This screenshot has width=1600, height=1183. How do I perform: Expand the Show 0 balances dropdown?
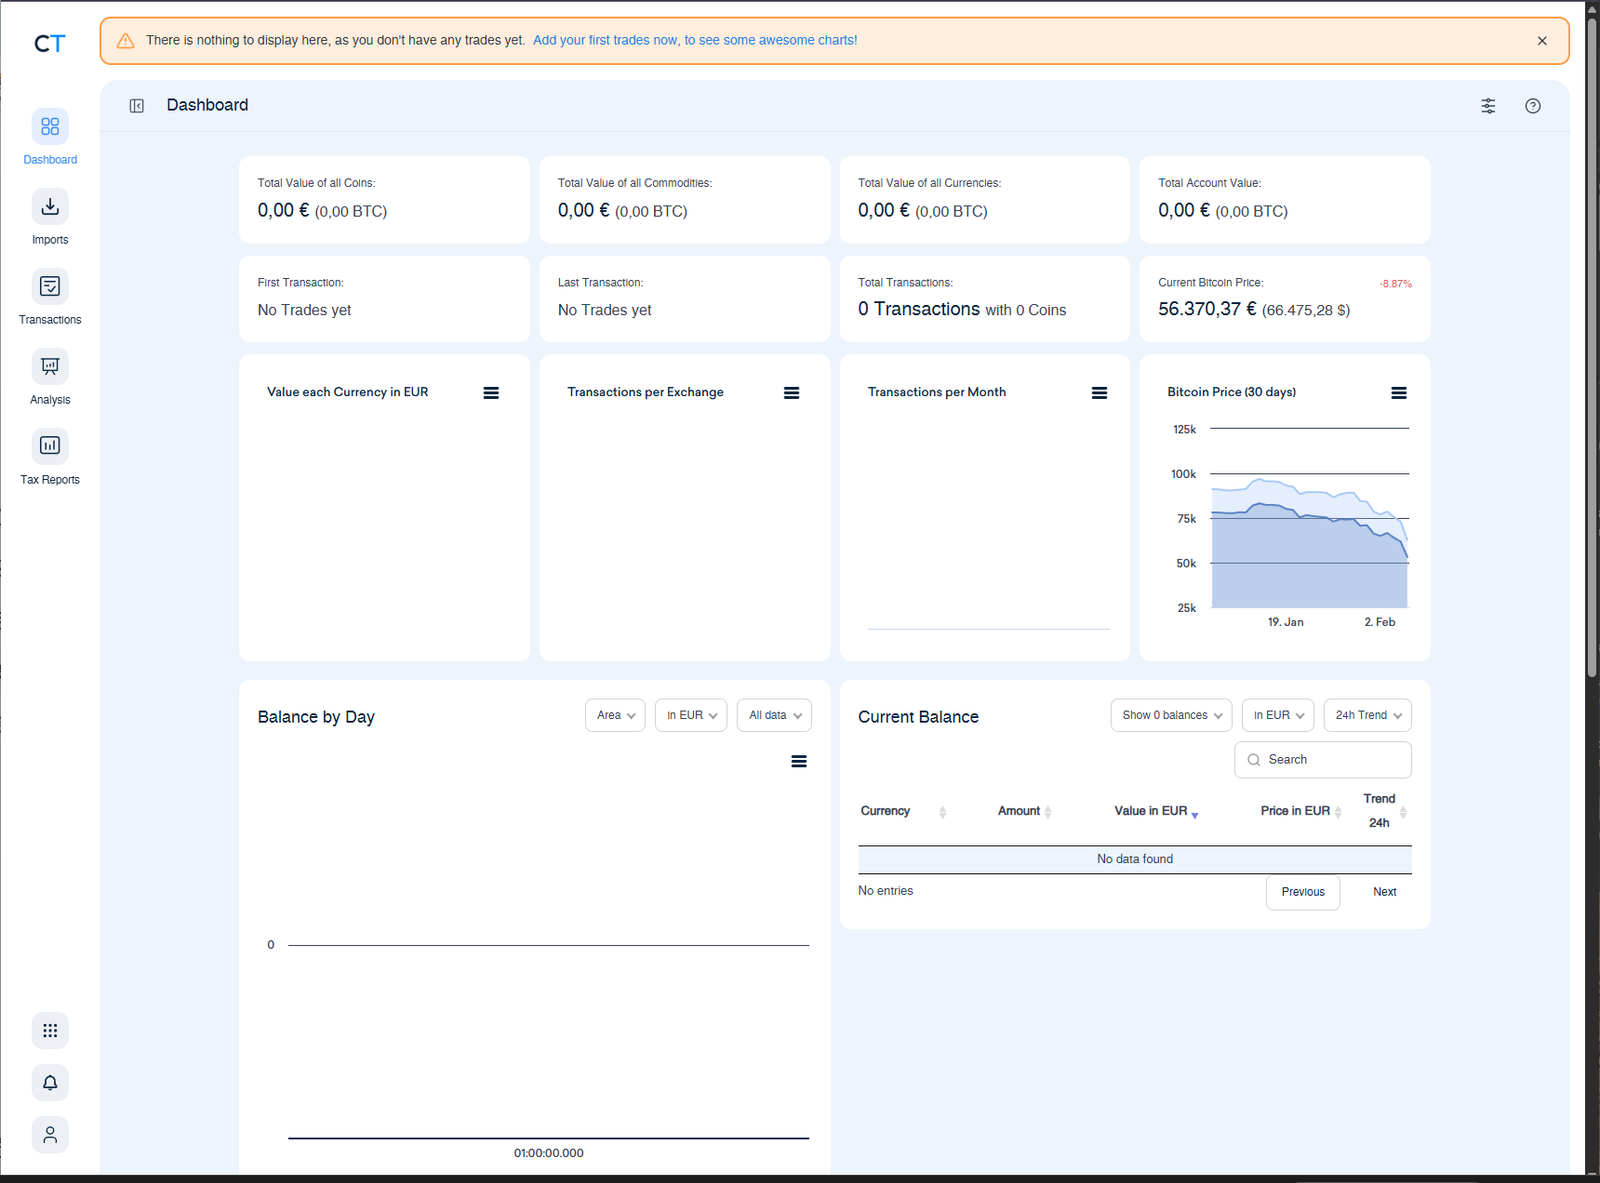pos(1170,715)
